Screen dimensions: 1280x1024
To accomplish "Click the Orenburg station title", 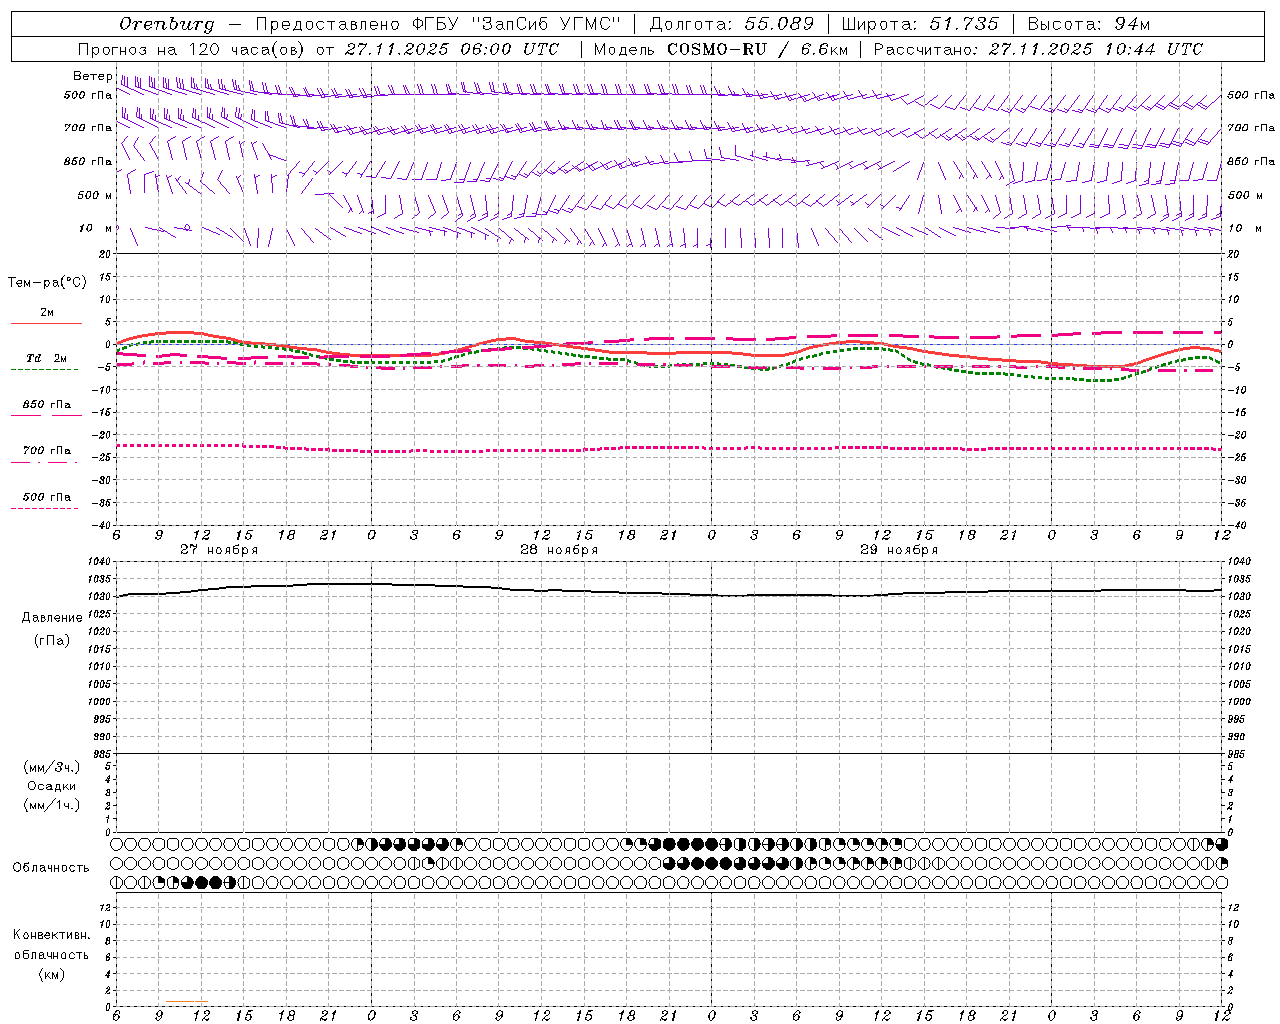I will point(167,24).
